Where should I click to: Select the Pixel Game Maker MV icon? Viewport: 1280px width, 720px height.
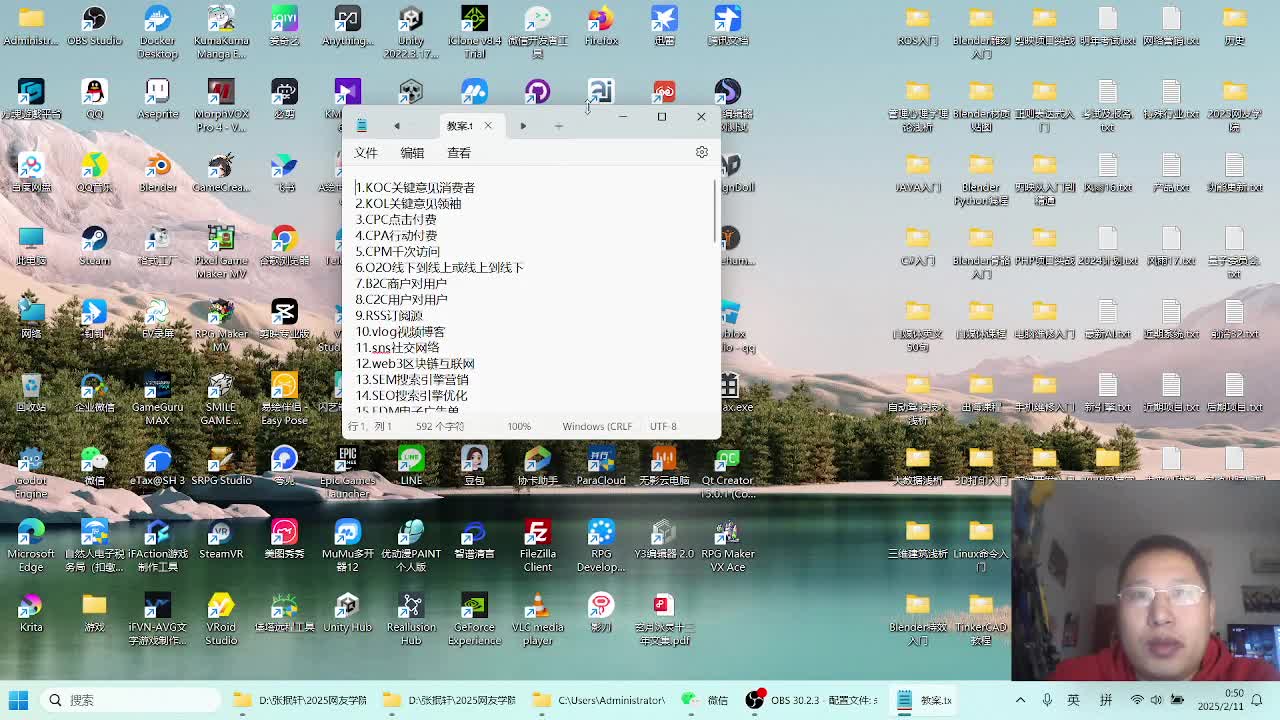221,252
